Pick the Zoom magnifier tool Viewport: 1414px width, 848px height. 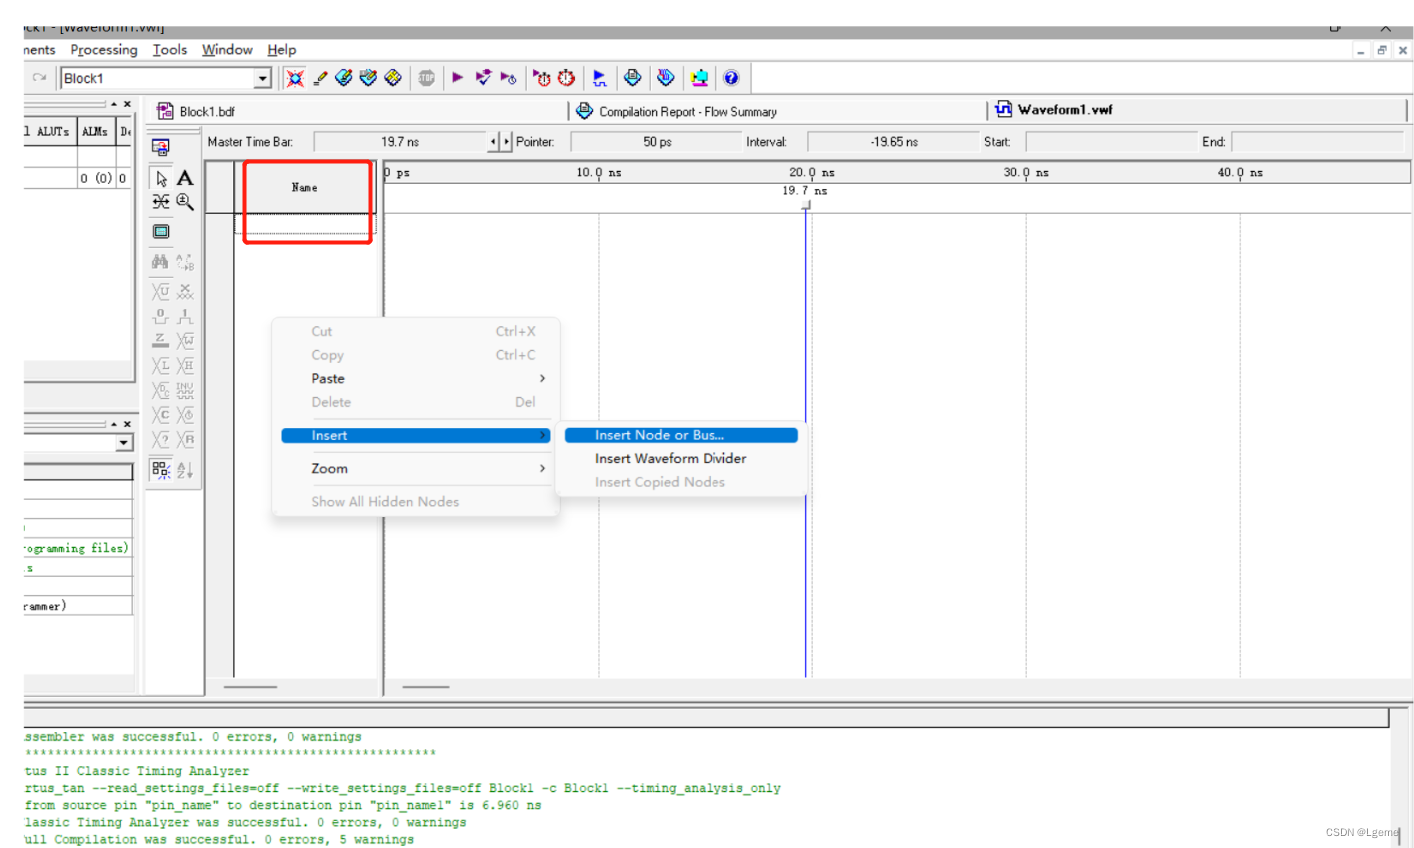click(x=185, y=201)
